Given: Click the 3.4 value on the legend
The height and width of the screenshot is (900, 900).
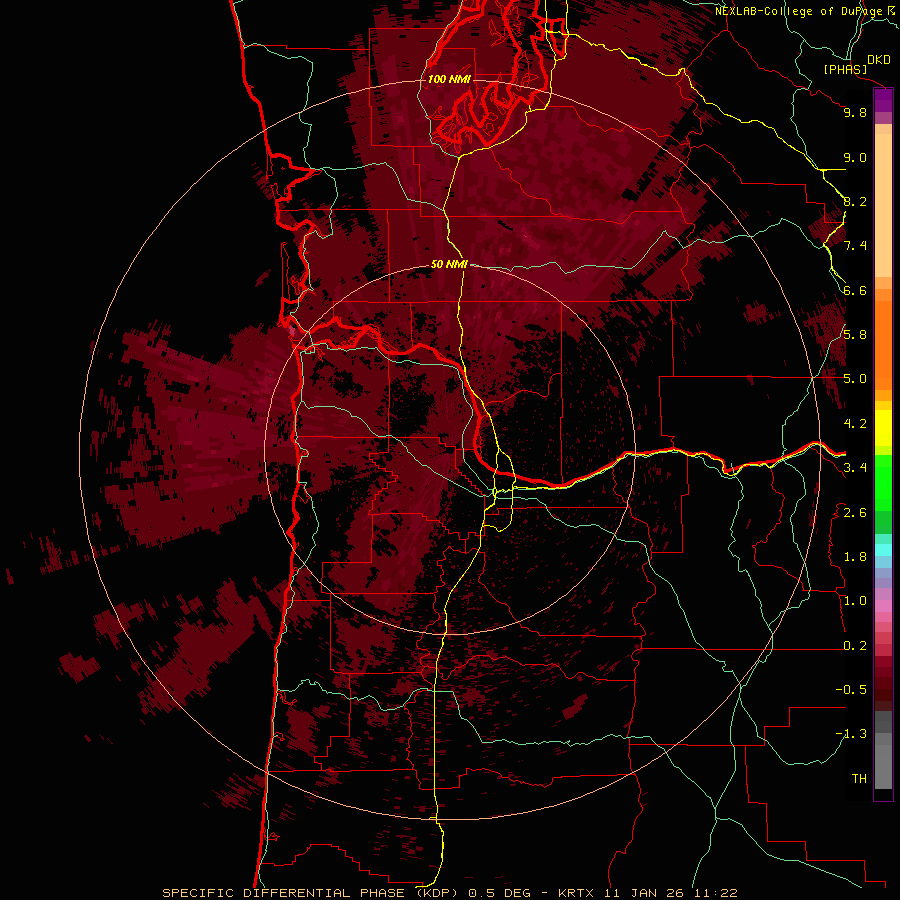Looking at the screenshot, I should pos(855,468).
